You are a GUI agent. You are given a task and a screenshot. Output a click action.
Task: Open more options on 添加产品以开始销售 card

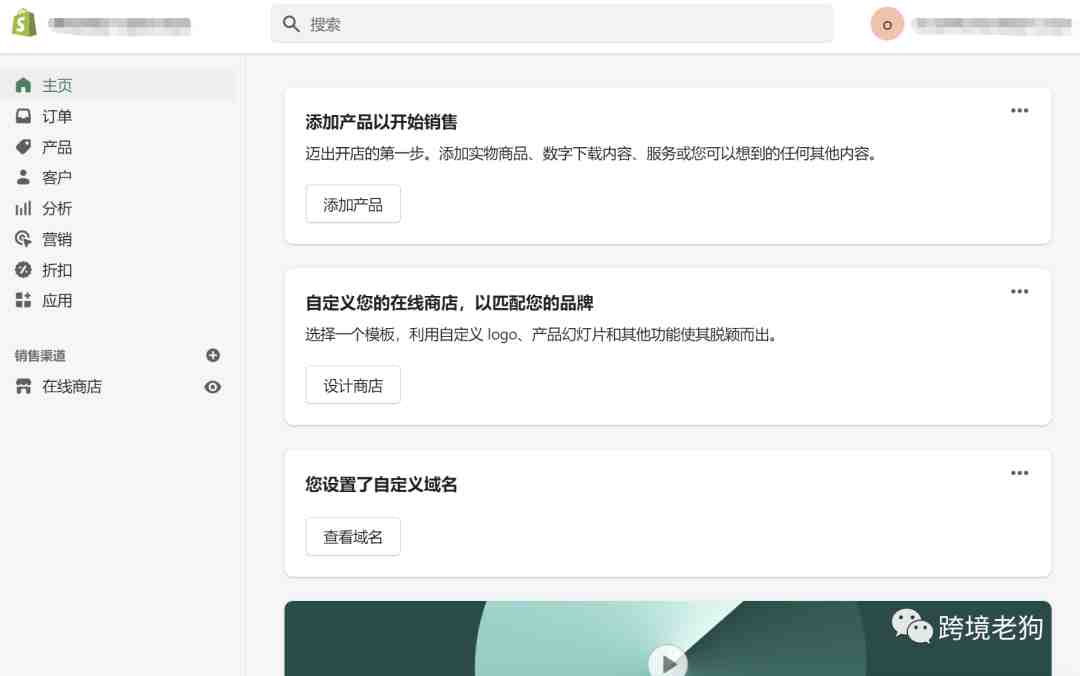(1019, 110)
